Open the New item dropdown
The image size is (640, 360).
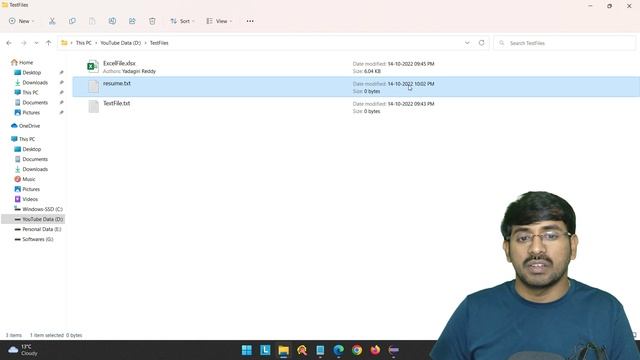point(21,21)
